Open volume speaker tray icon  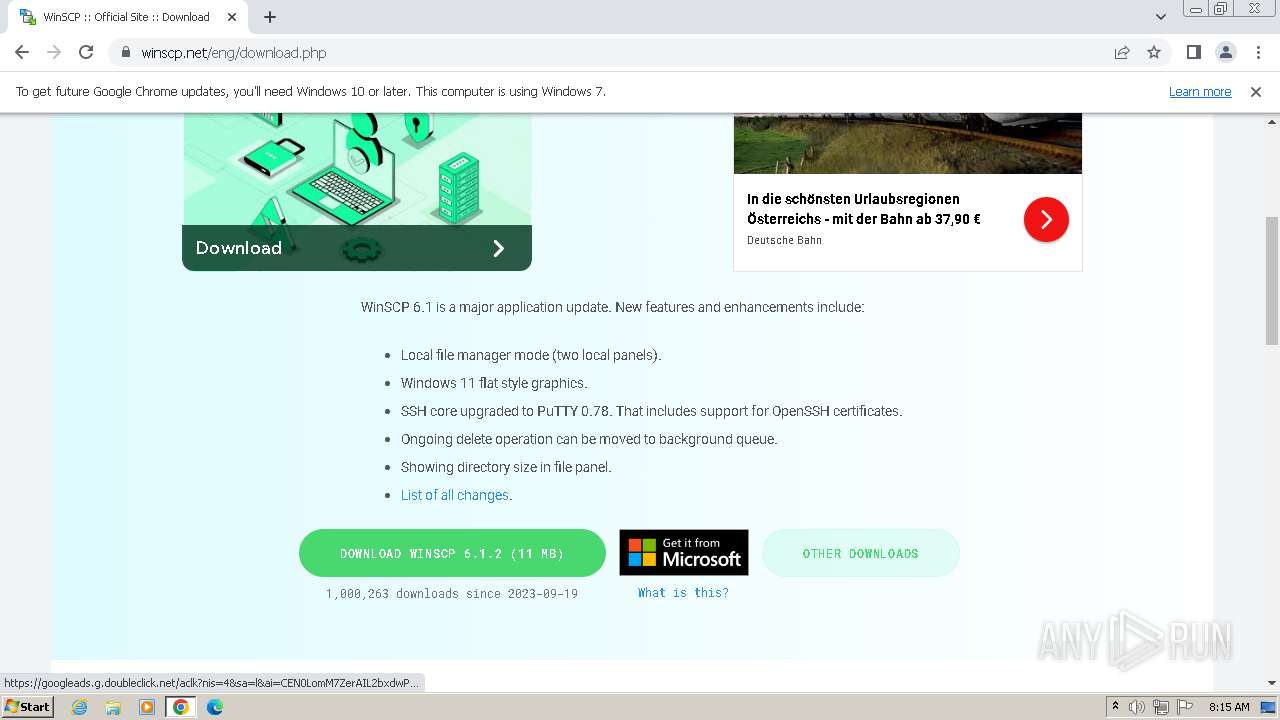pos(1137,707)
